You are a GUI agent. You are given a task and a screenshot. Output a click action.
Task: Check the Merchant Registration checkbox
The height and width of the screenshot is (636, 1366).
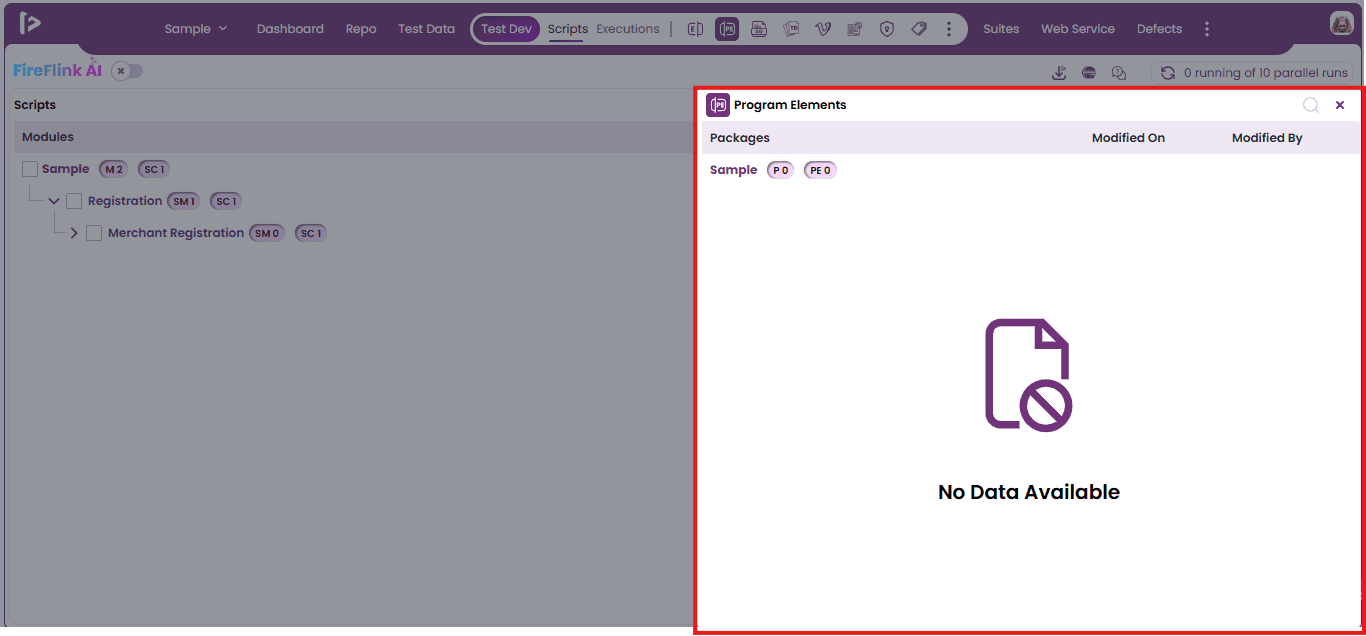94,233
